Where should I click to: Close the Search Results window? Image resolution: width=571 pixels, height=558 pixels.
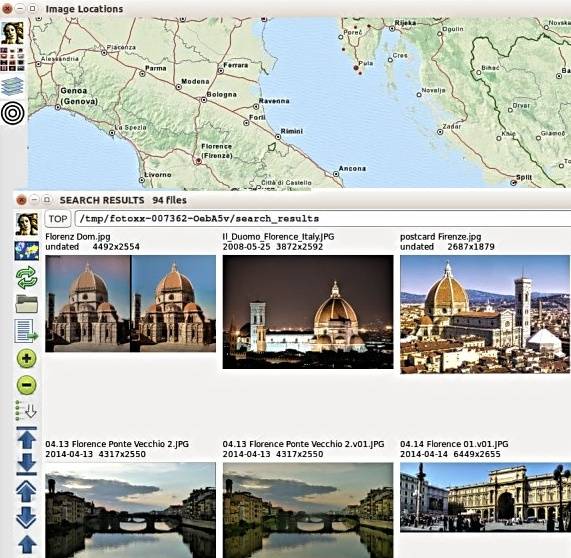pos(21,200)
